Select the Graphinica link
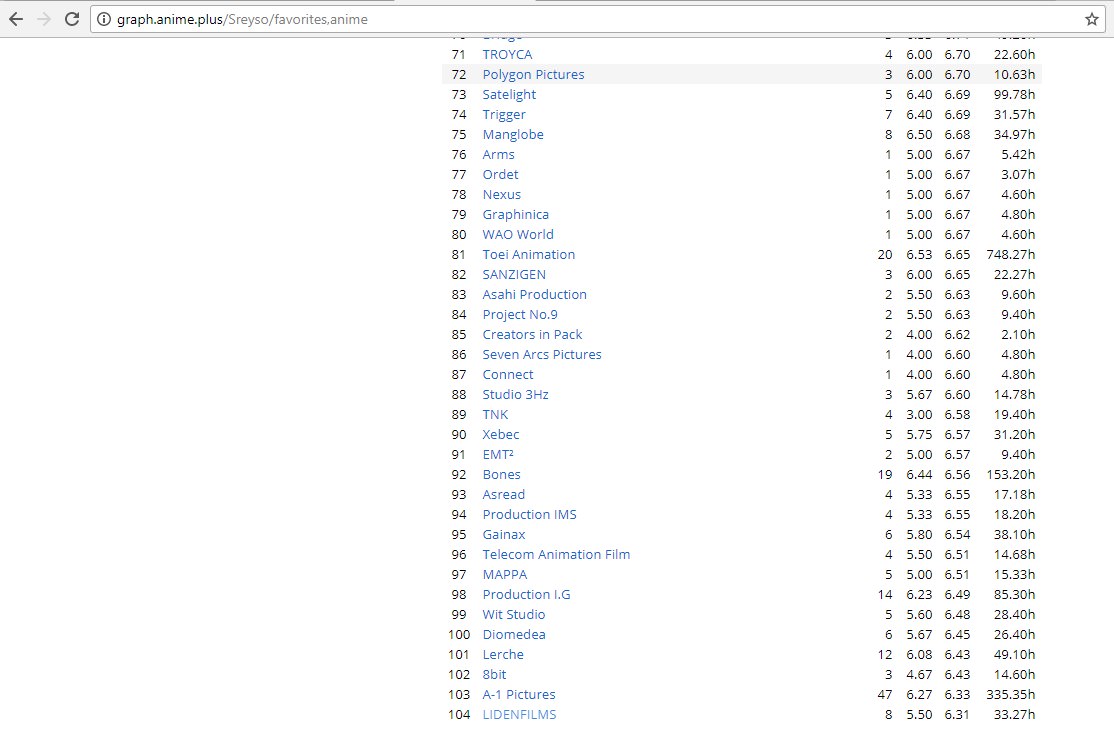 tap(516, 214)
